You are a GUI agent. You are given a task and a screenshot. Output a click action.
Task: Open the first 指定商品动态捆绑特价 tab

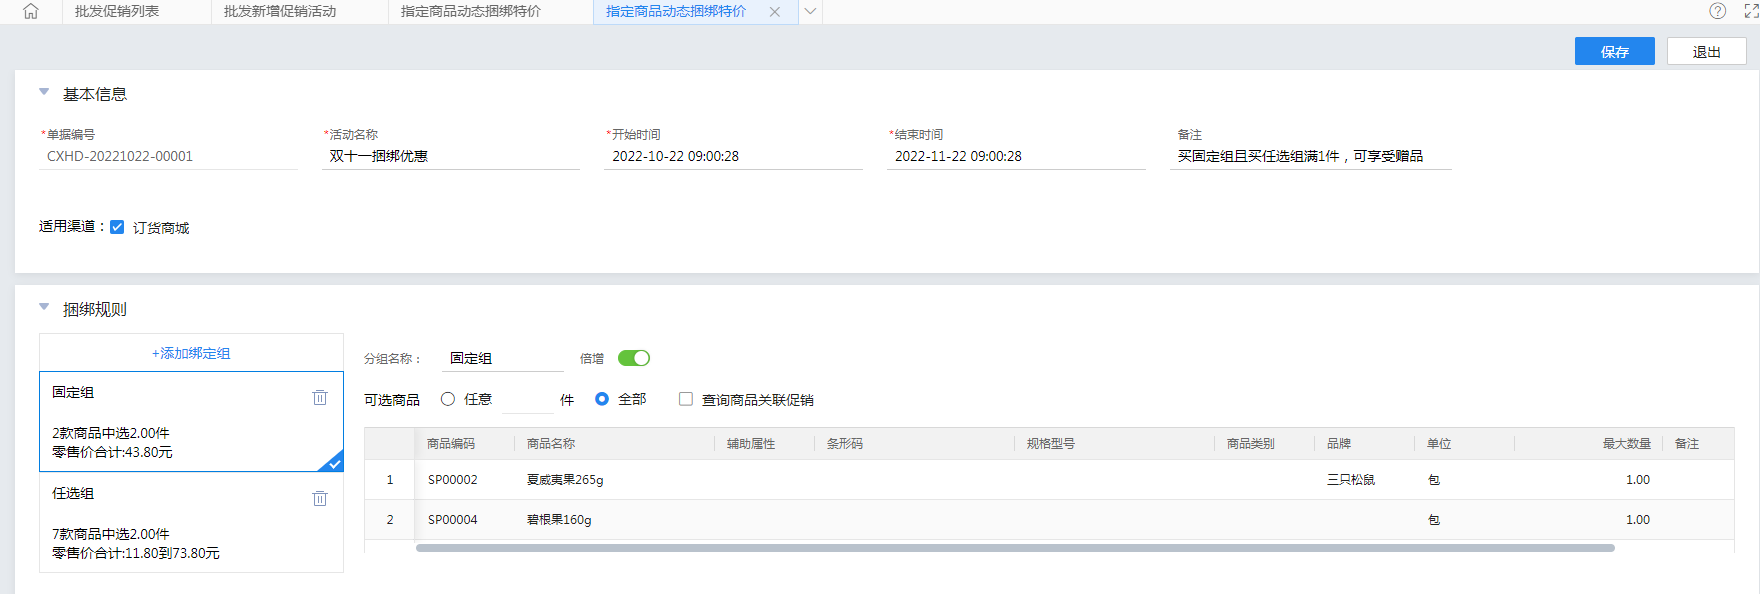point(471,12)
